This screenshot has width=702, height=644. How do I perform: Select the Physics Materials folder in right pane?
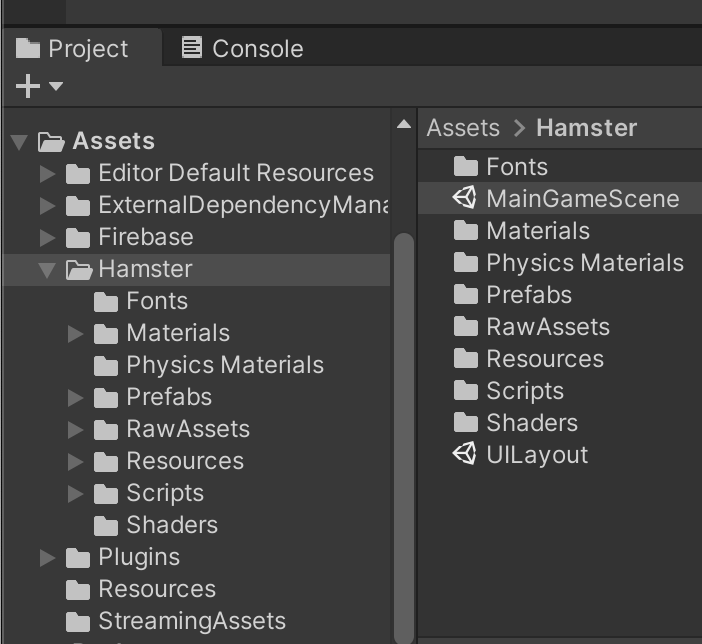(584, 263)
